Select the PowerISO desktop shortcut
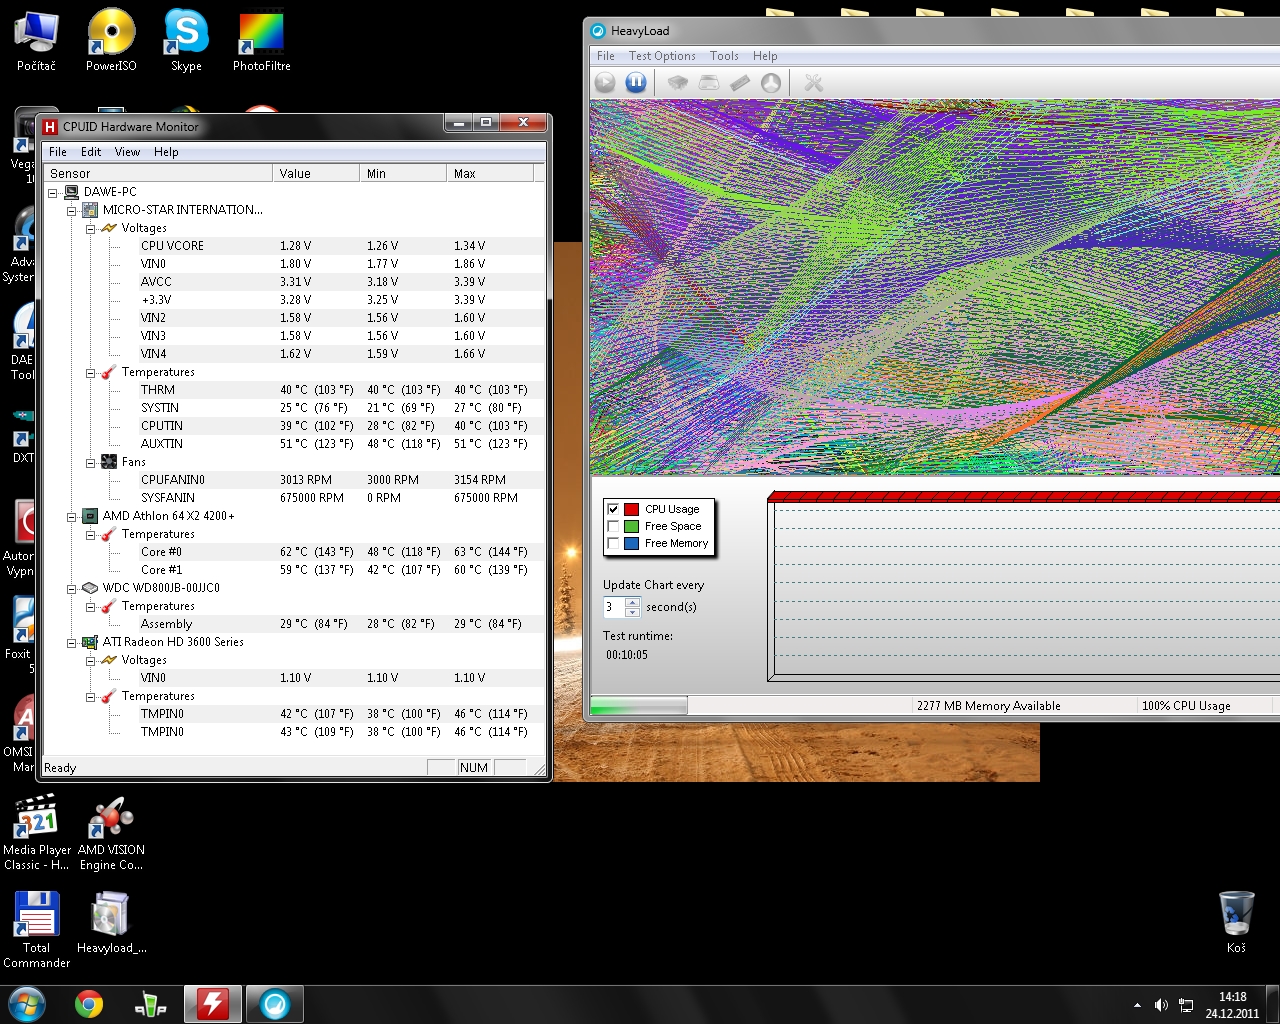The height and width of the screenshot is (1024, 1280). (x=111, y=41)
